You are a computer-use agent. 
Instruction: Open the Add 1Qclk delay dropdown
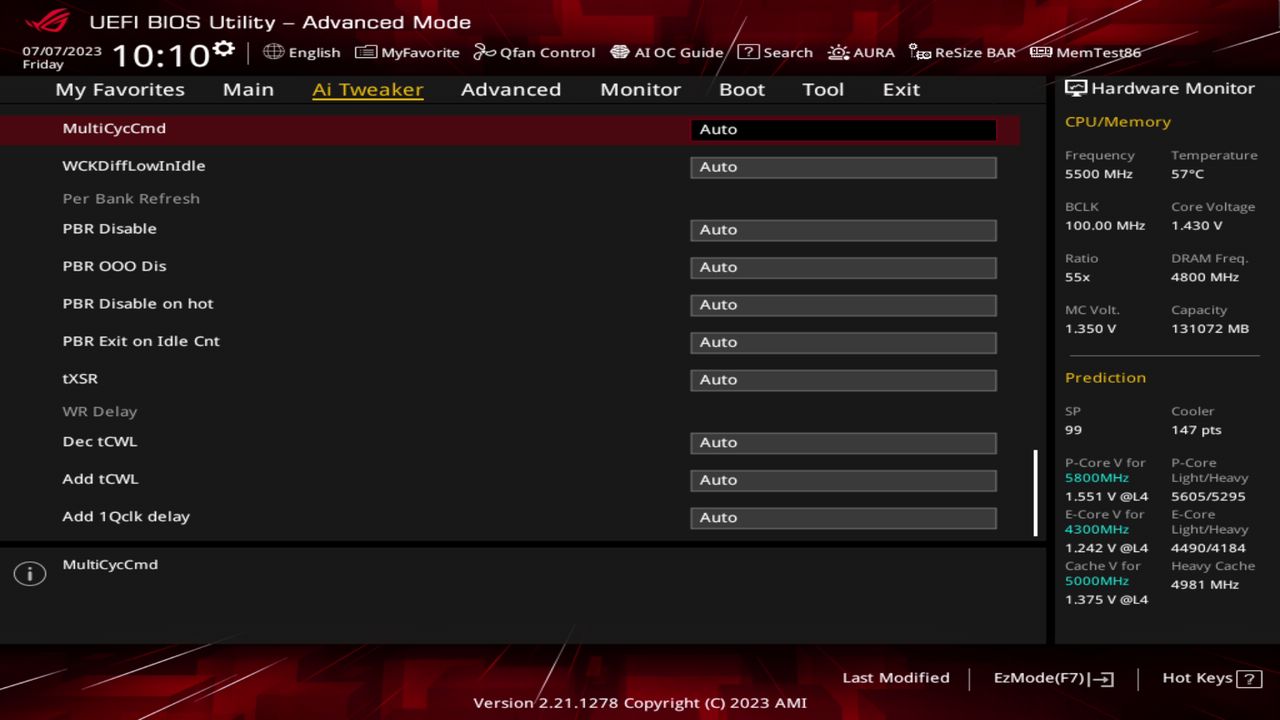click(x=843, y=518)
